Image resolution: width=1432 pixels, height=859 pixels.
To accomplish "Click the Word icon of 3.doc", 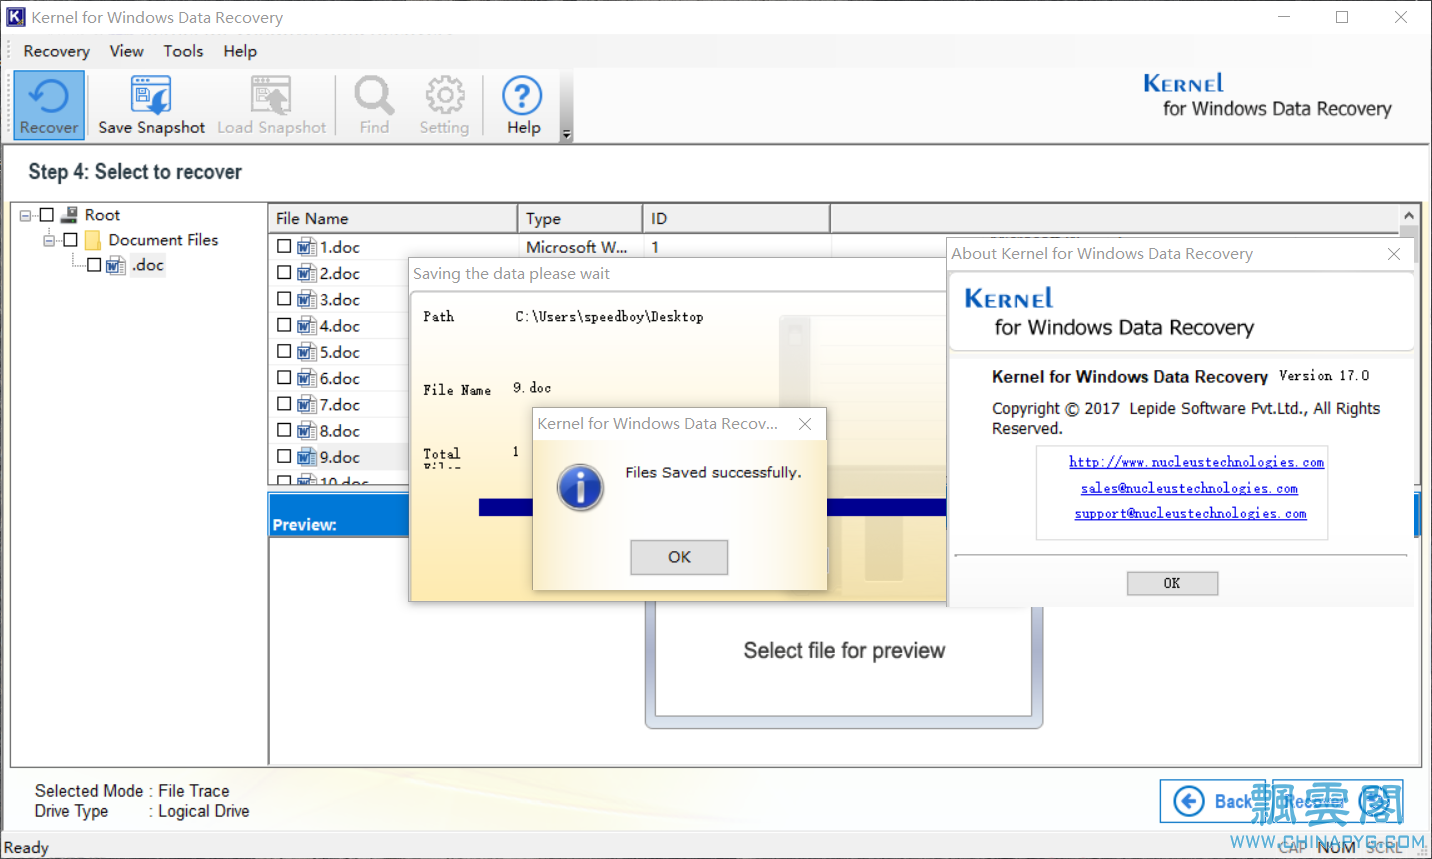I will tap(307, 299).
